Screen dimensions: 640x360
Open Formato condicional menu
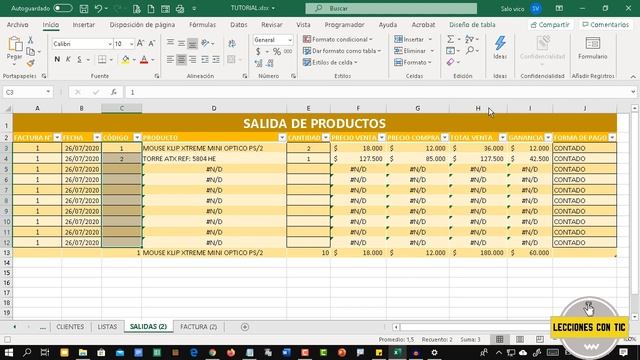coord(338,39)
